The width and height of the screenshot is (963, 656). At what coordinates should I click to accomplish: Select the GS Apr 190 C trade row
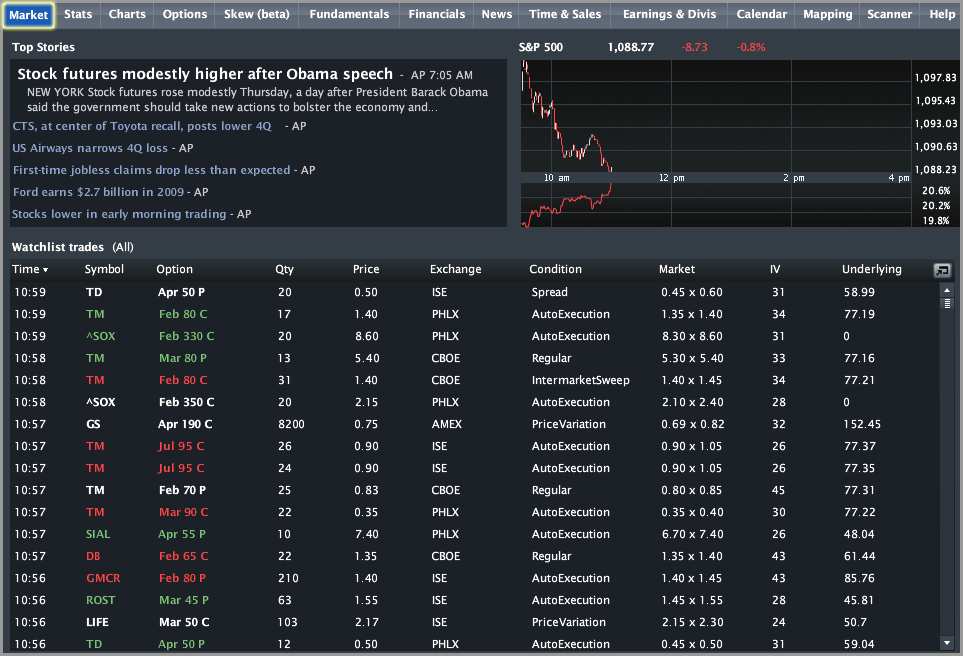pyautogui.click(x=474, y=424)
